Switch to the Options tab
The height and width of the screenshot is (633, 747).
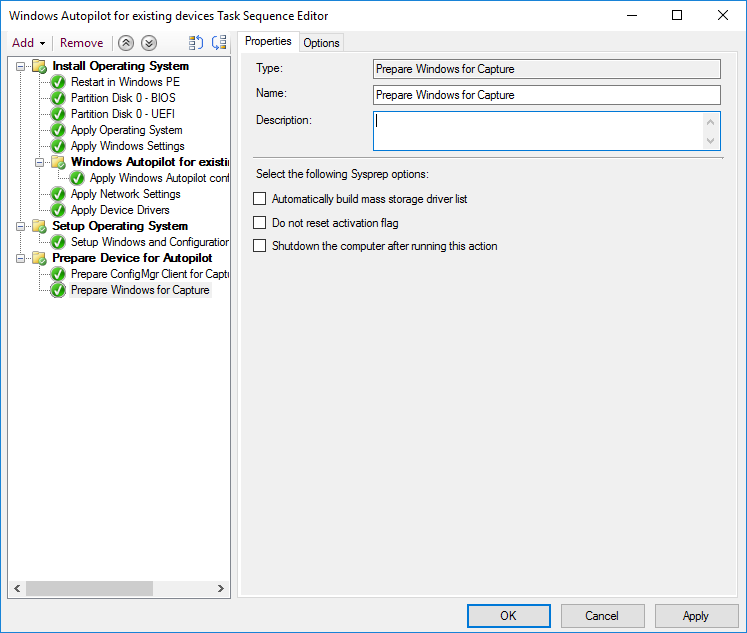click(321, 43)
